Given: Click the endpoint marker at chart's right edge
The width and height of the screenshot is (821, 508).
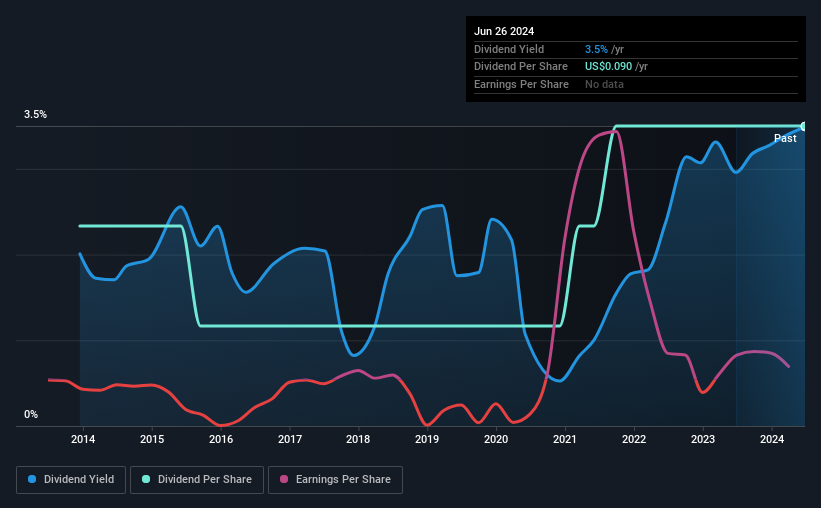Looking at the screenshot, I should (x=804, y=126).
